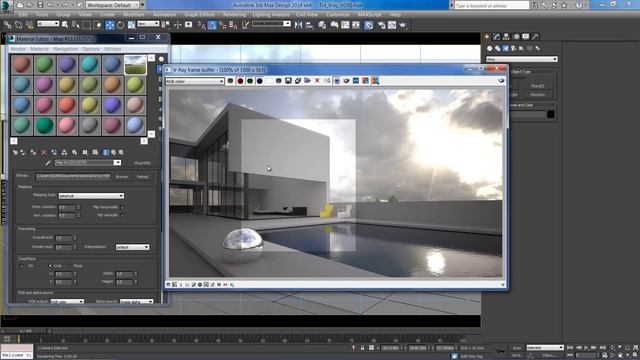Click the search keyword input field
640x360 pixels.
click(x=492, y=5)
